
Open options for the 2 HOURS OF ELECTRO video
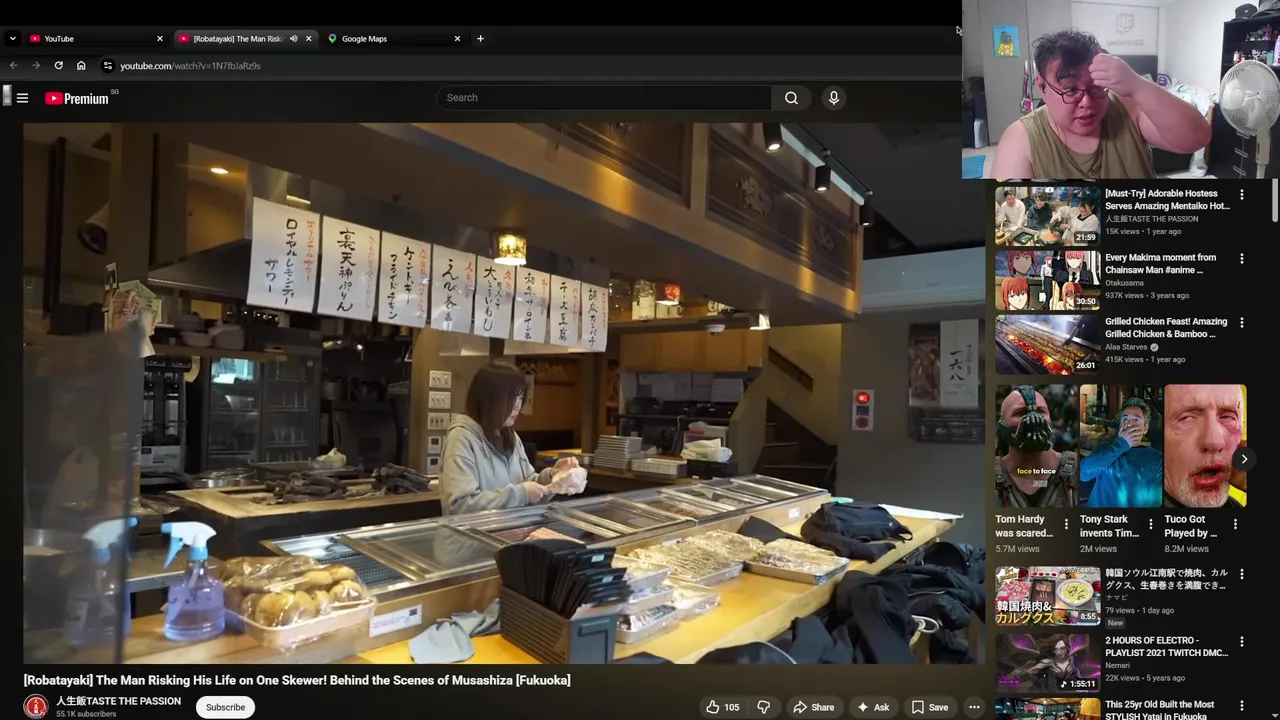pyautogui.click(x=1242, y=642)
